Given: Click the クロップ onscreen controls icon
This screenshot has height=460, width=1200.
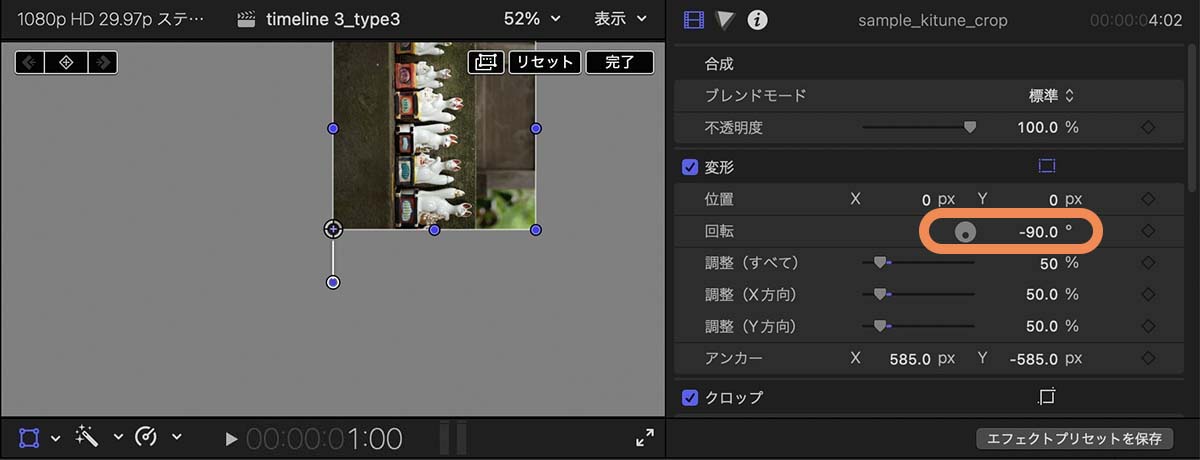Looking at the screenshot, I should (x=1047, y=397).
